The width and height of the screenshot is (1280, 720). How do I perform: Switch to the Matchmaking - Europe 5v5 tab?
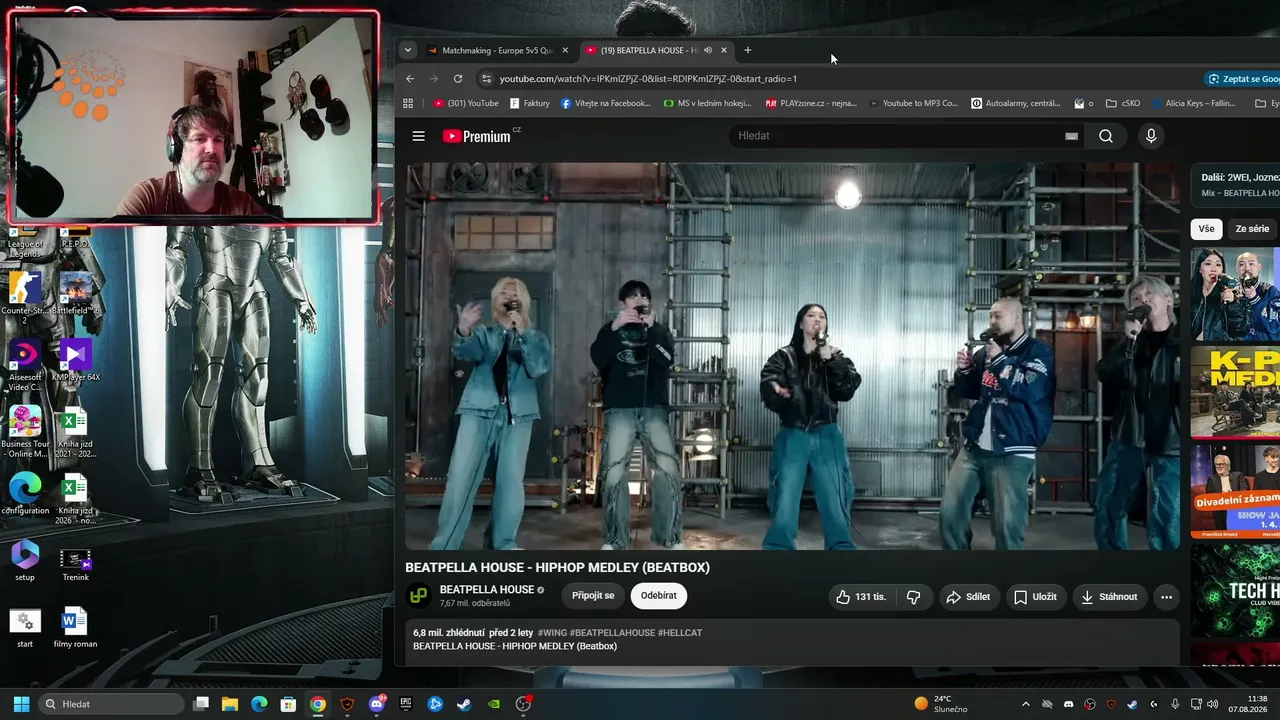(x=496, y=50)
